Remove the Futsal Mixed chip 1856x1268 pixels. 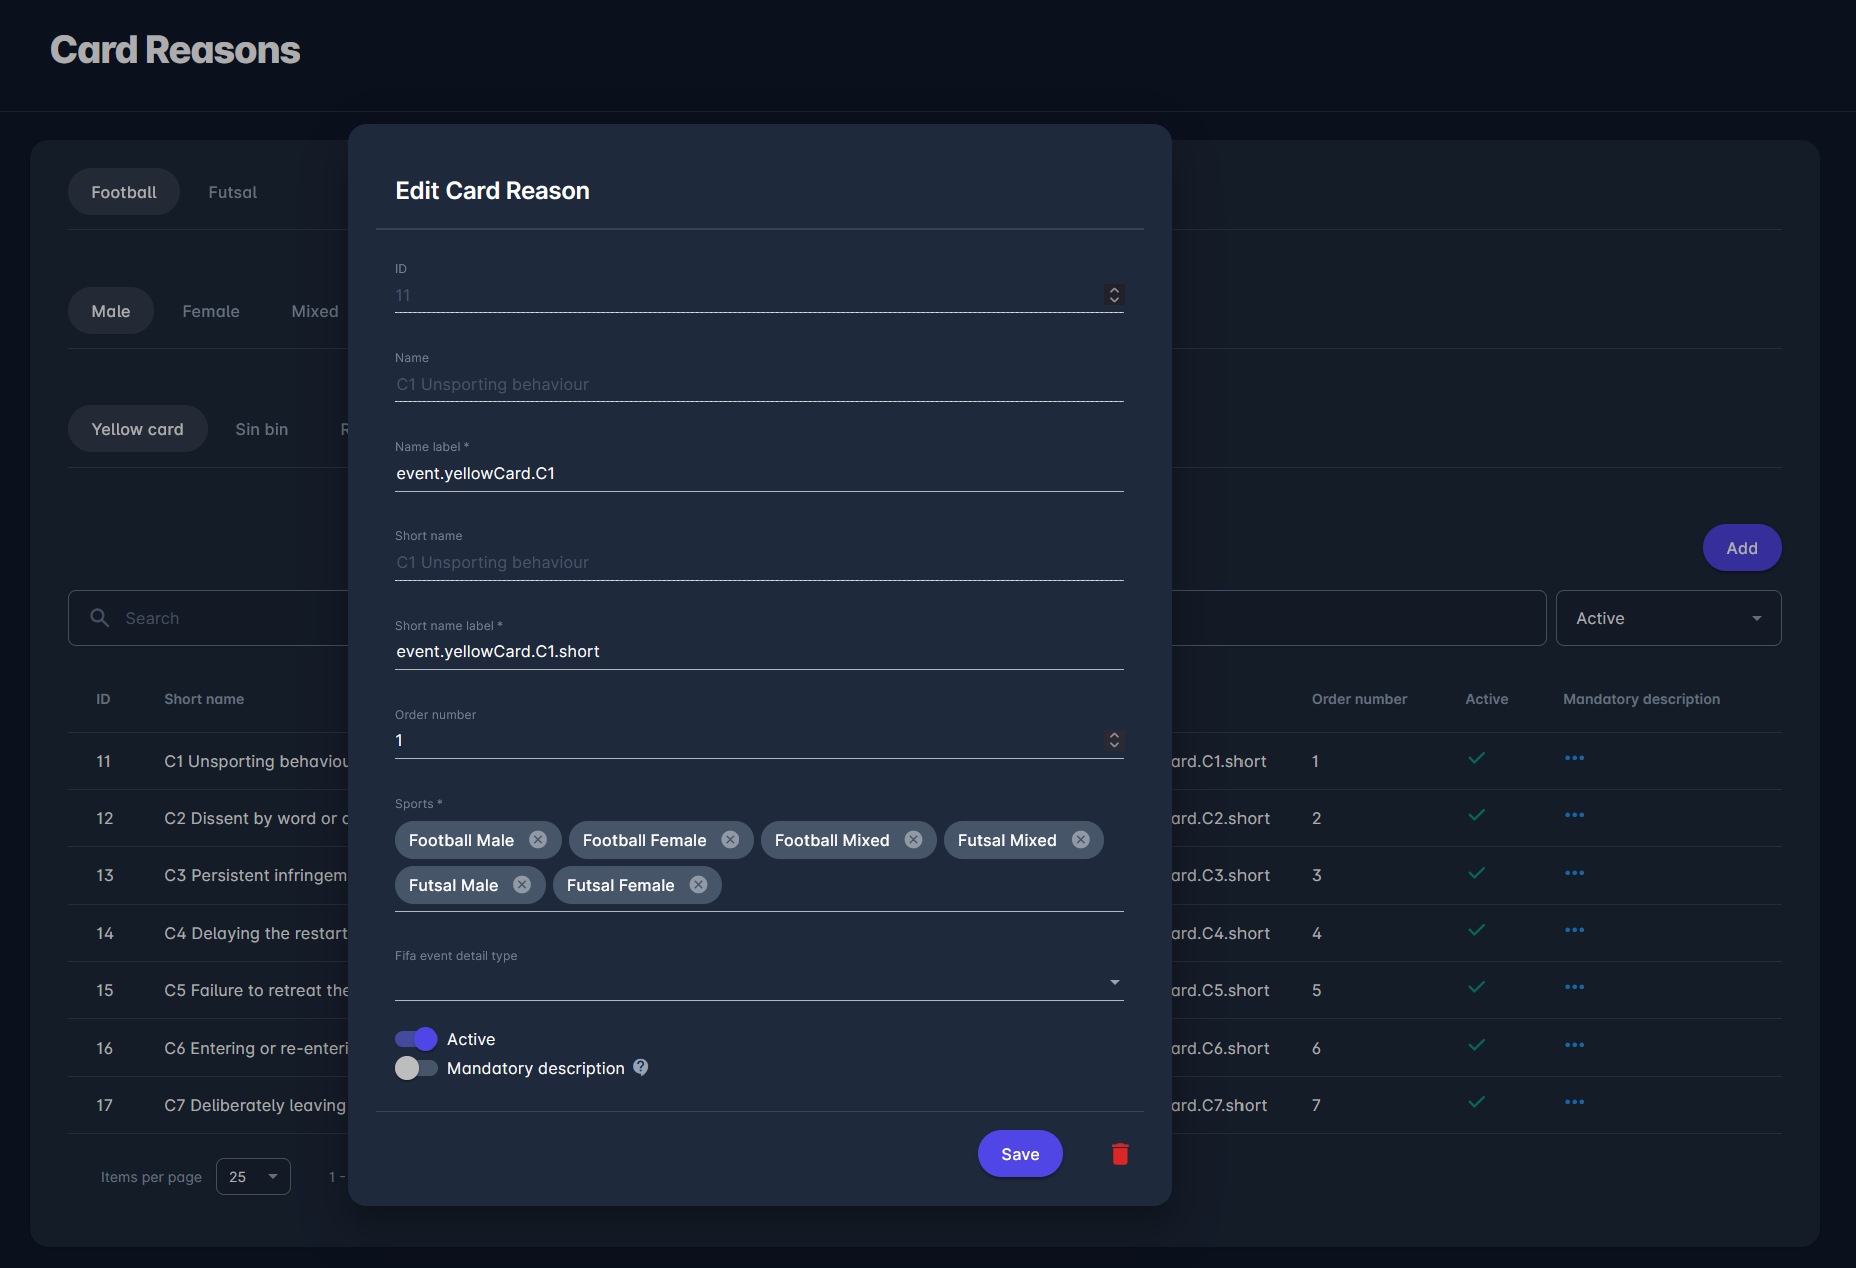click(x=1080, y=840)
